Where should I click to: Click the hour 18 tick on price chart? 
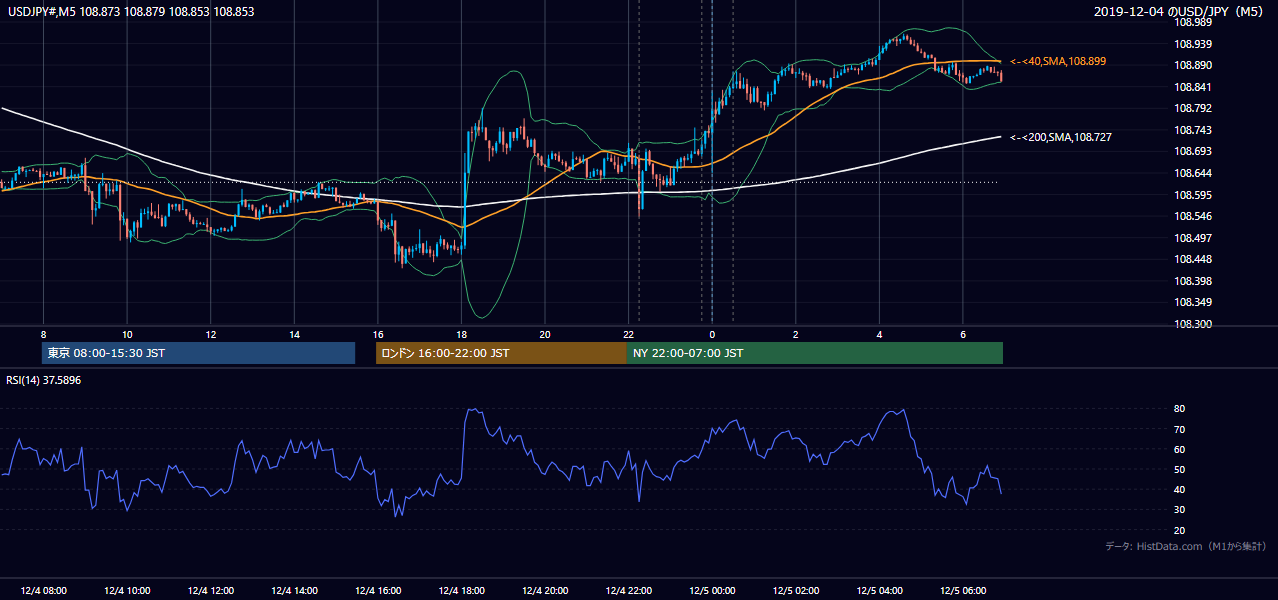461,334
